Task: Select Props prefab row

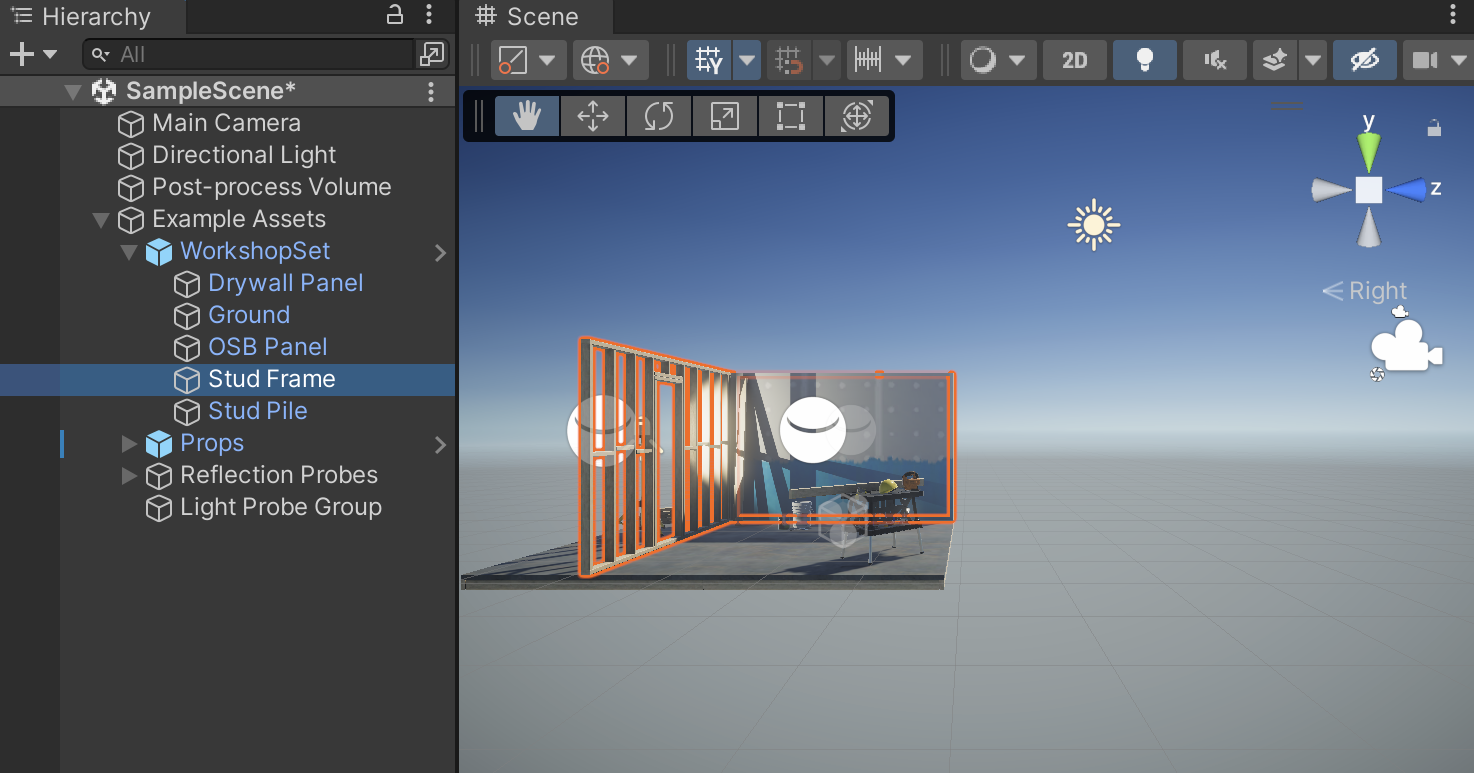Action: point(211,443)
